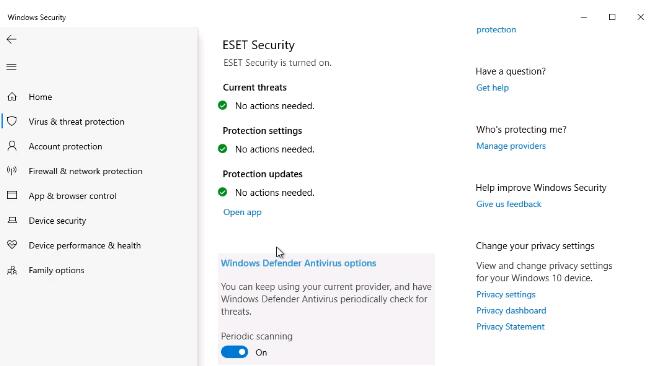Click the Device security laptop icon
Viewport: 648px width, 366px height.
[x=12, y=220]
